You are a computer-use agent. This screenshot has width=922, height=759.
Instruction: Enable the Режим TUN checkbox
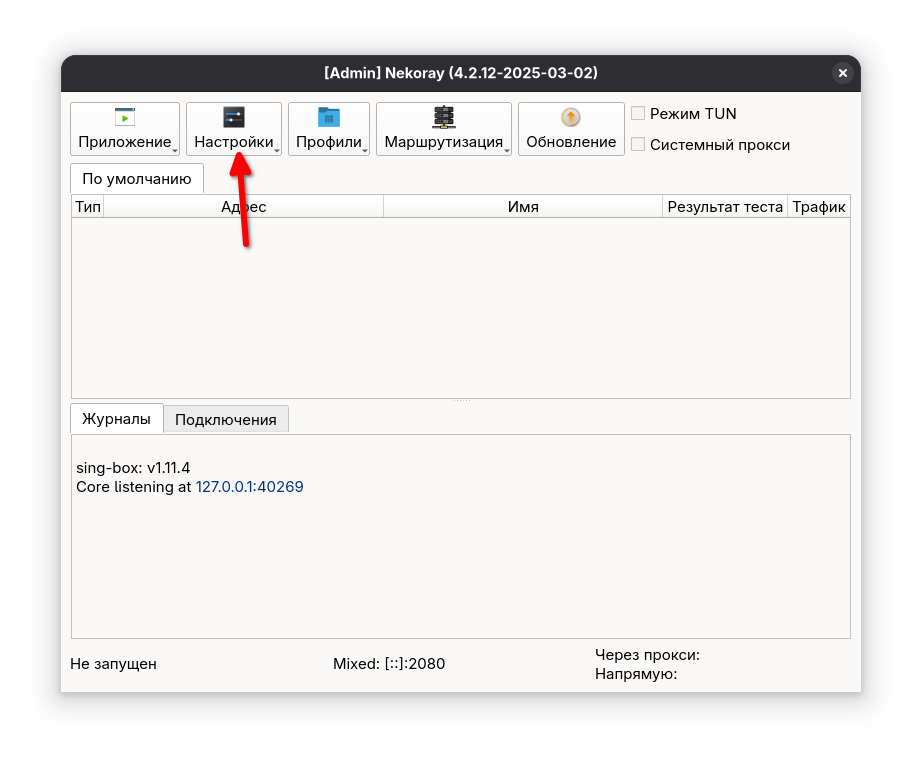[638, 113]
